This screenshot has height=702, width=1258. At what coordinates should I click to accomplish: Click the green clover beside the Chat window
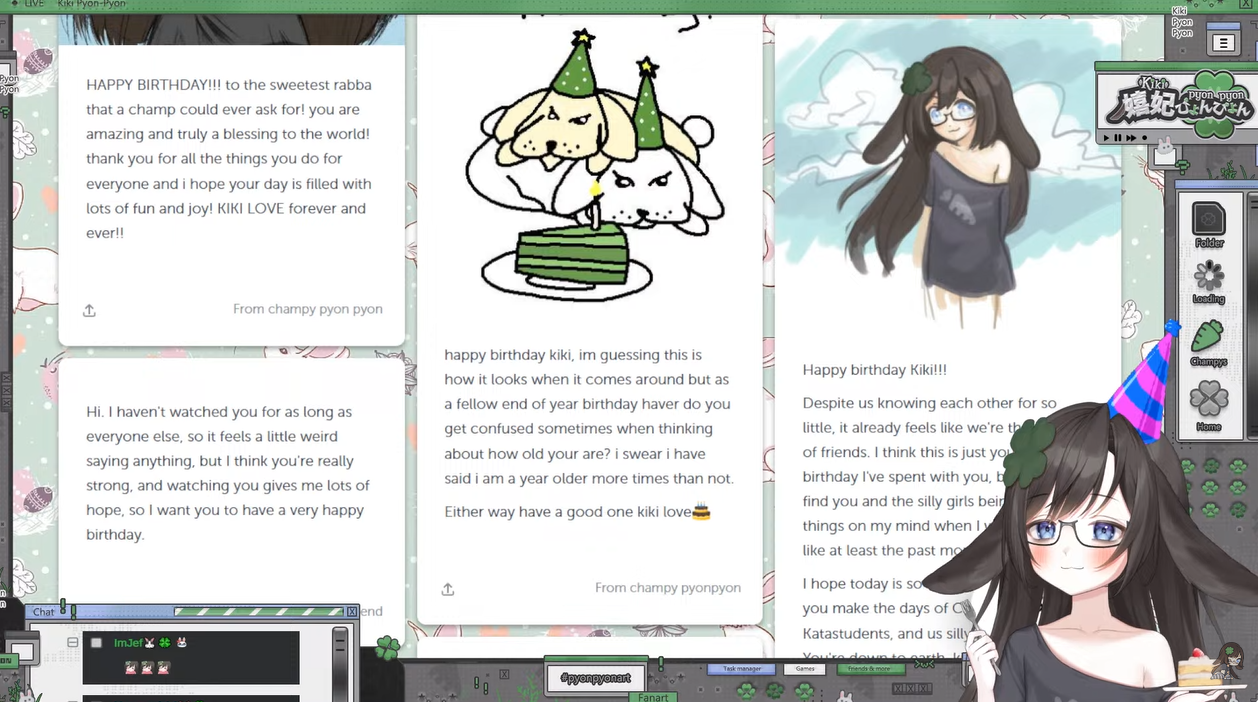coord(388,648)
